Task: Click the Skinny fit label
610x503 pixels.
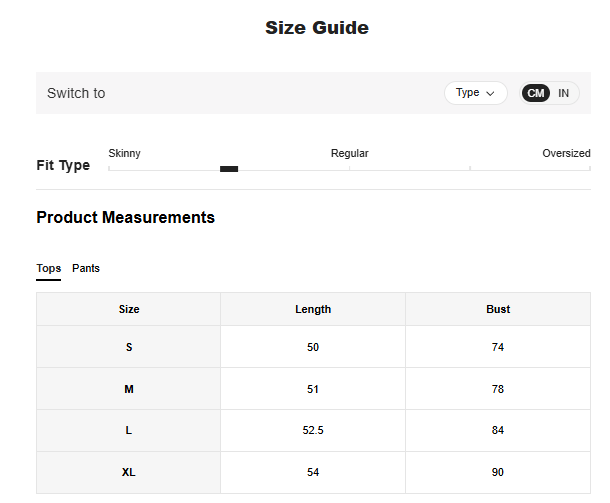Action: click(x=124, y=153)
